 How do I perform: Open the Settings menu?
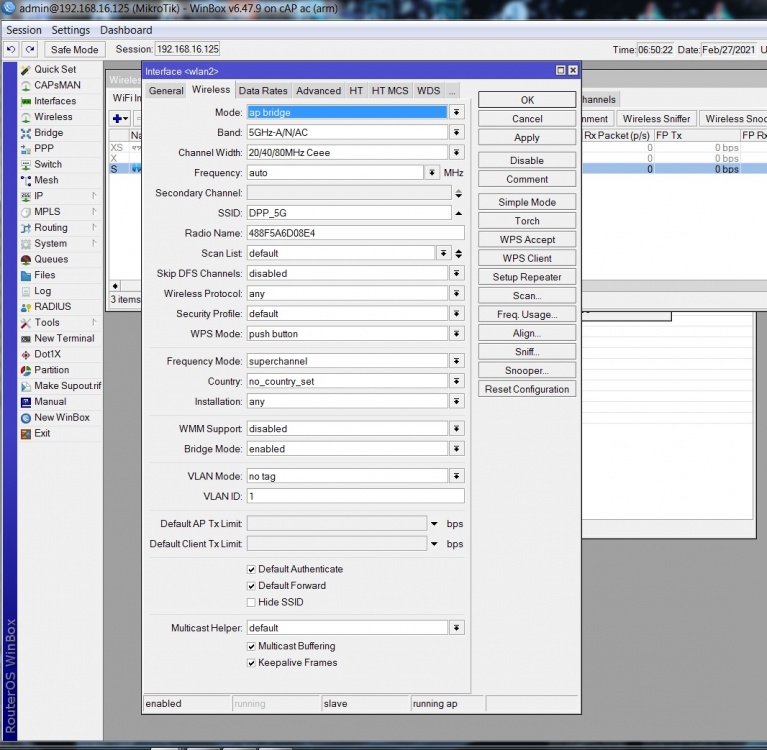(70, 30)
